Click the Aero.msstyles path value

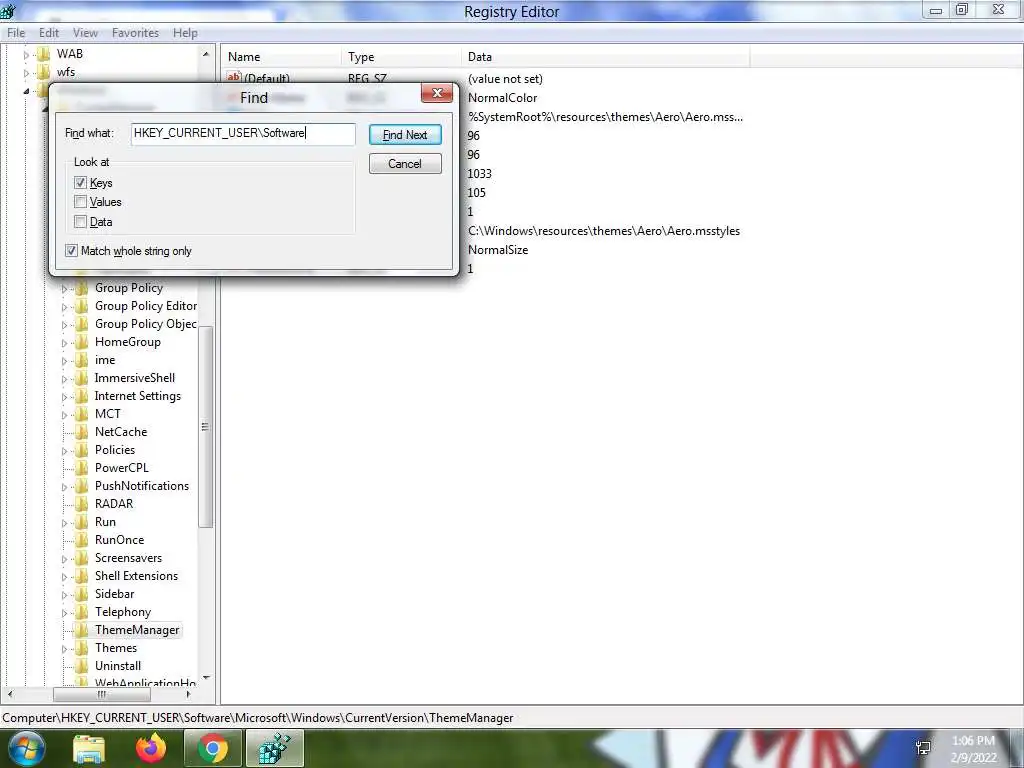coord(603,231)
